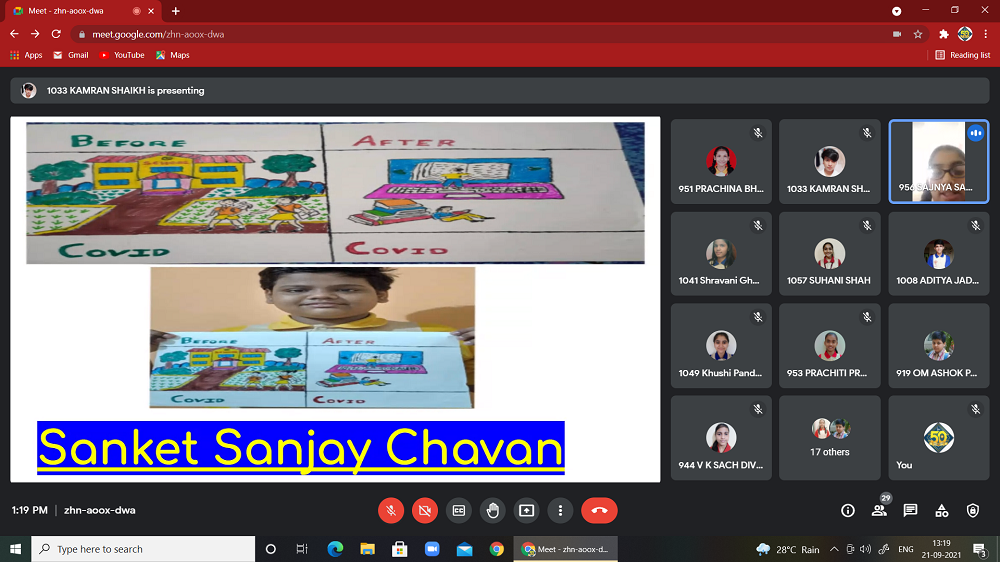Image resolution: width=1000 pixels, height=562 pixels.
Task: Show the participants list of 29 people
Action: tap(879, 510)
